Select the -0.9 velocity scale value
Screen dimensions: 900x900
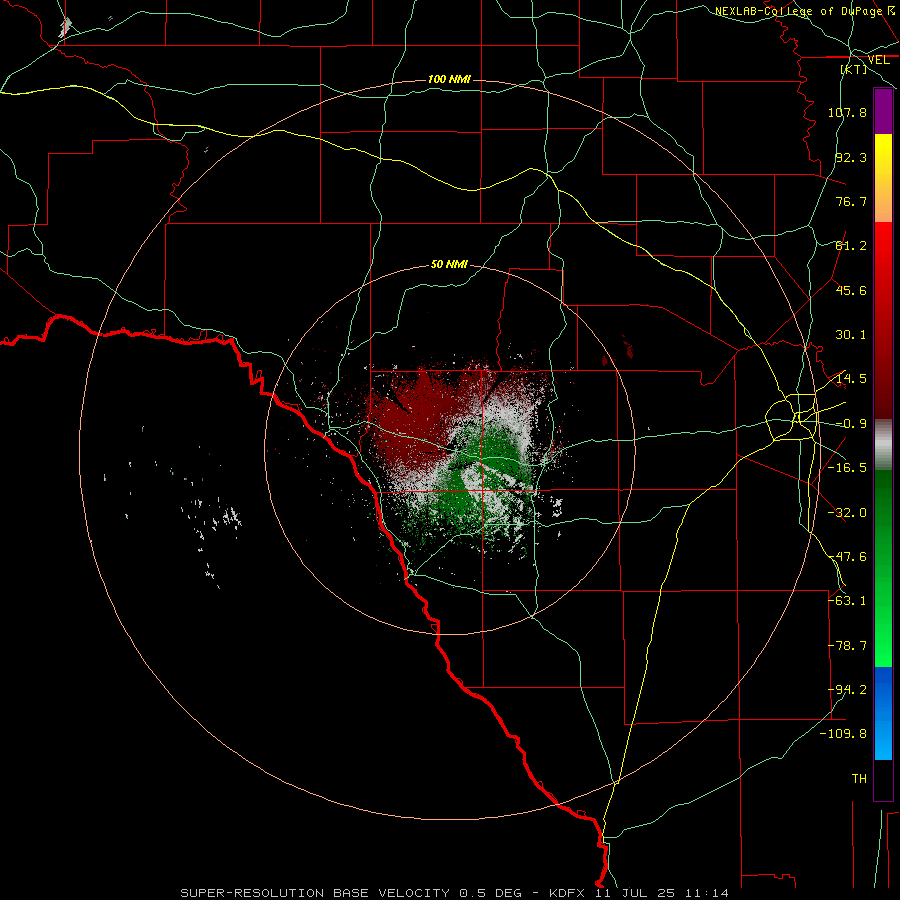851,424
